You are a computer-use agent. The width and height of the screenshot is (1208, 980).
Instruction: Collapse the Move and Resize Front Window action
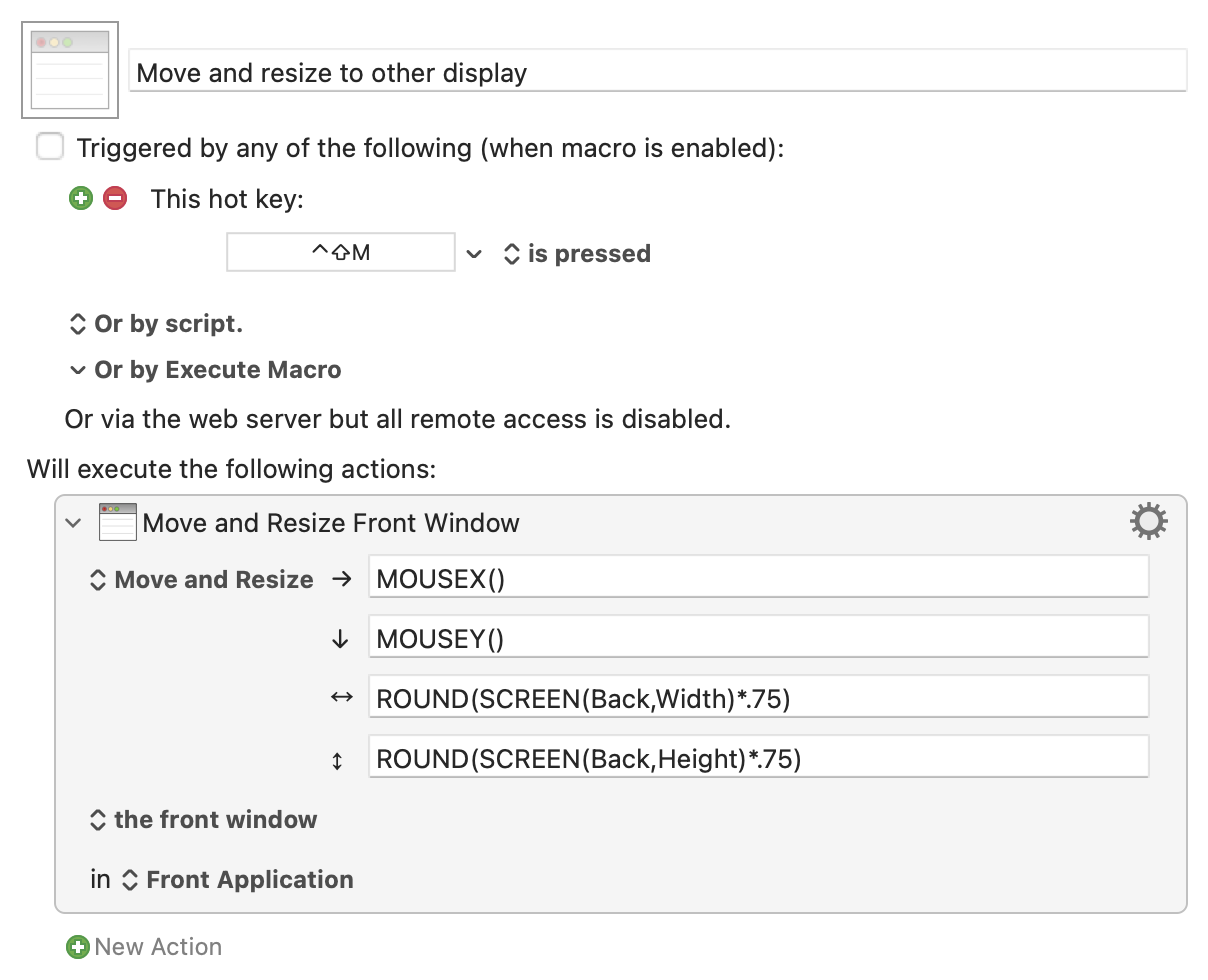coord(73,523)
